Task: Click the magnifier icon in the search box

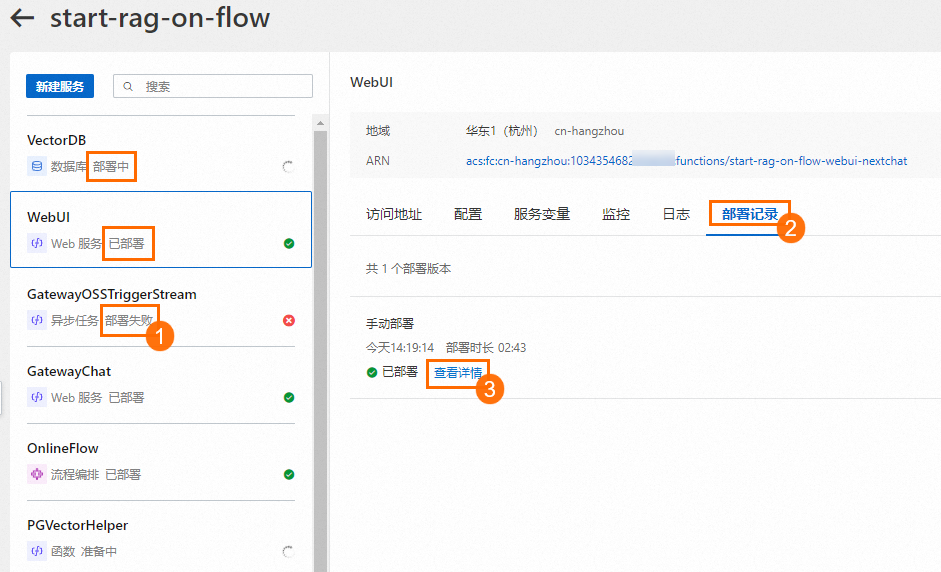Action: tap(128, 86)
